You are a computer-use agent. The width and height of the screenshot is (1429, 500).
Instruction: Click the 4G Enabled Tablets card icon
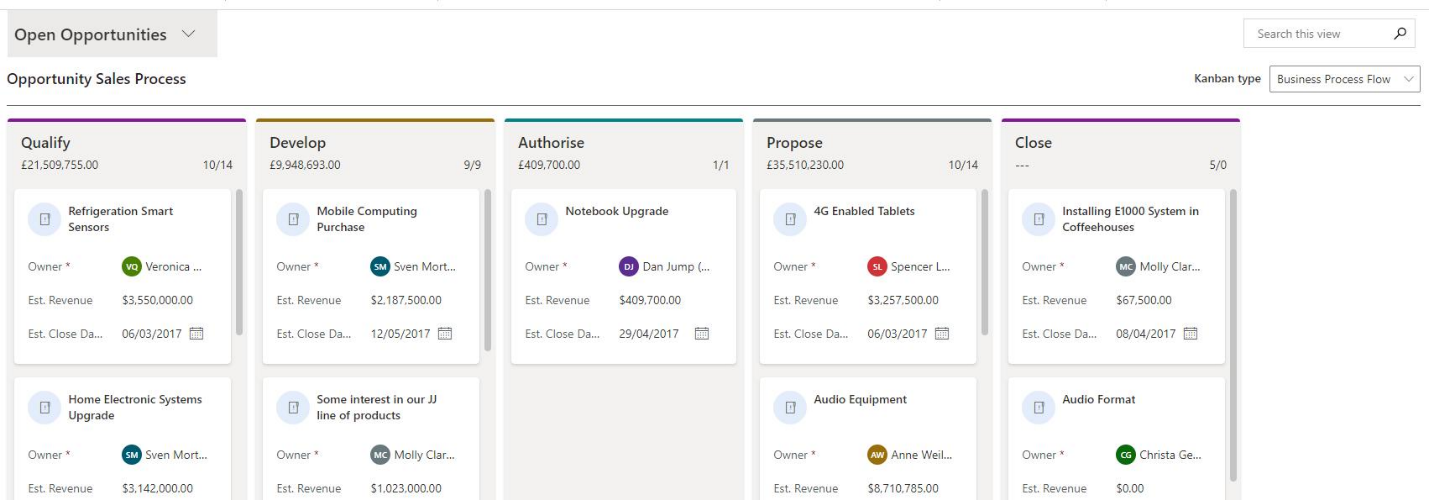click(x=790, y=219)
